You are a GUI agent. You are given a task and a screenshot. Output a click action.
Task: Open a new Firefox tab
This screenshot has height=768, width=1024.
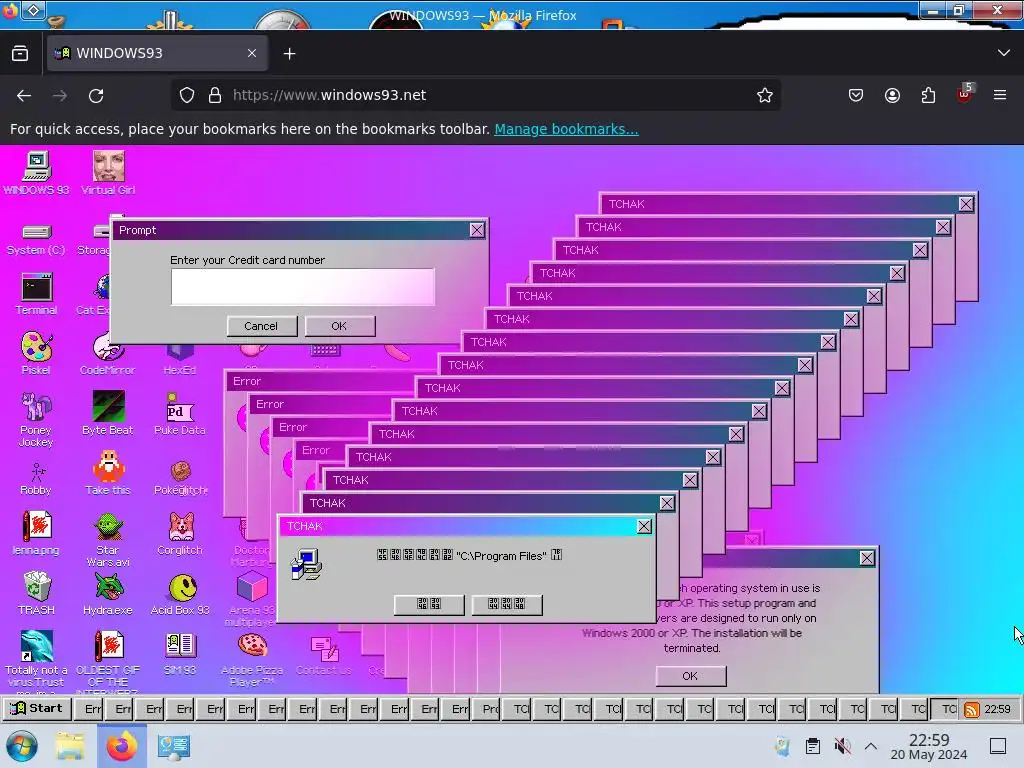289,54
